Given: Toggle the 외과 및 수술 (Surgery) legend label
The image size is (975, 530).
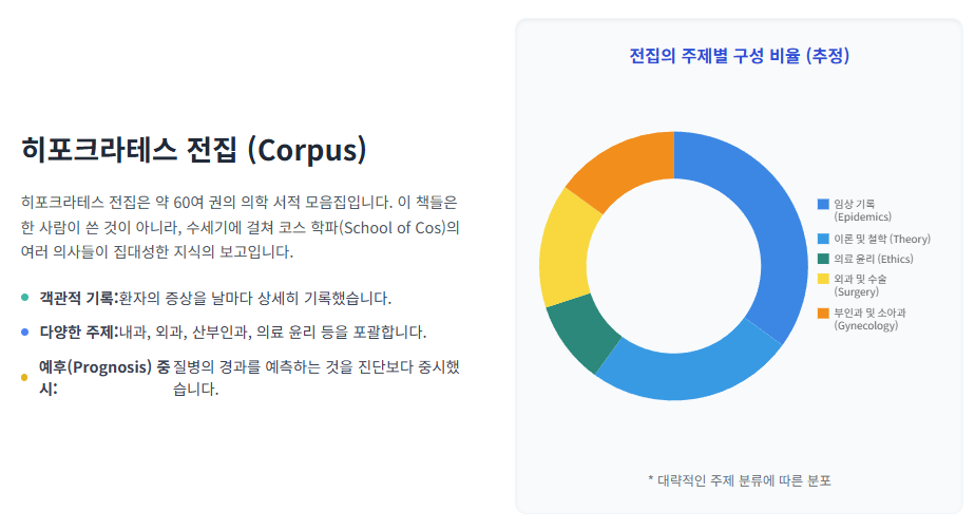Looking at the screenshot, I should [860, 285].
